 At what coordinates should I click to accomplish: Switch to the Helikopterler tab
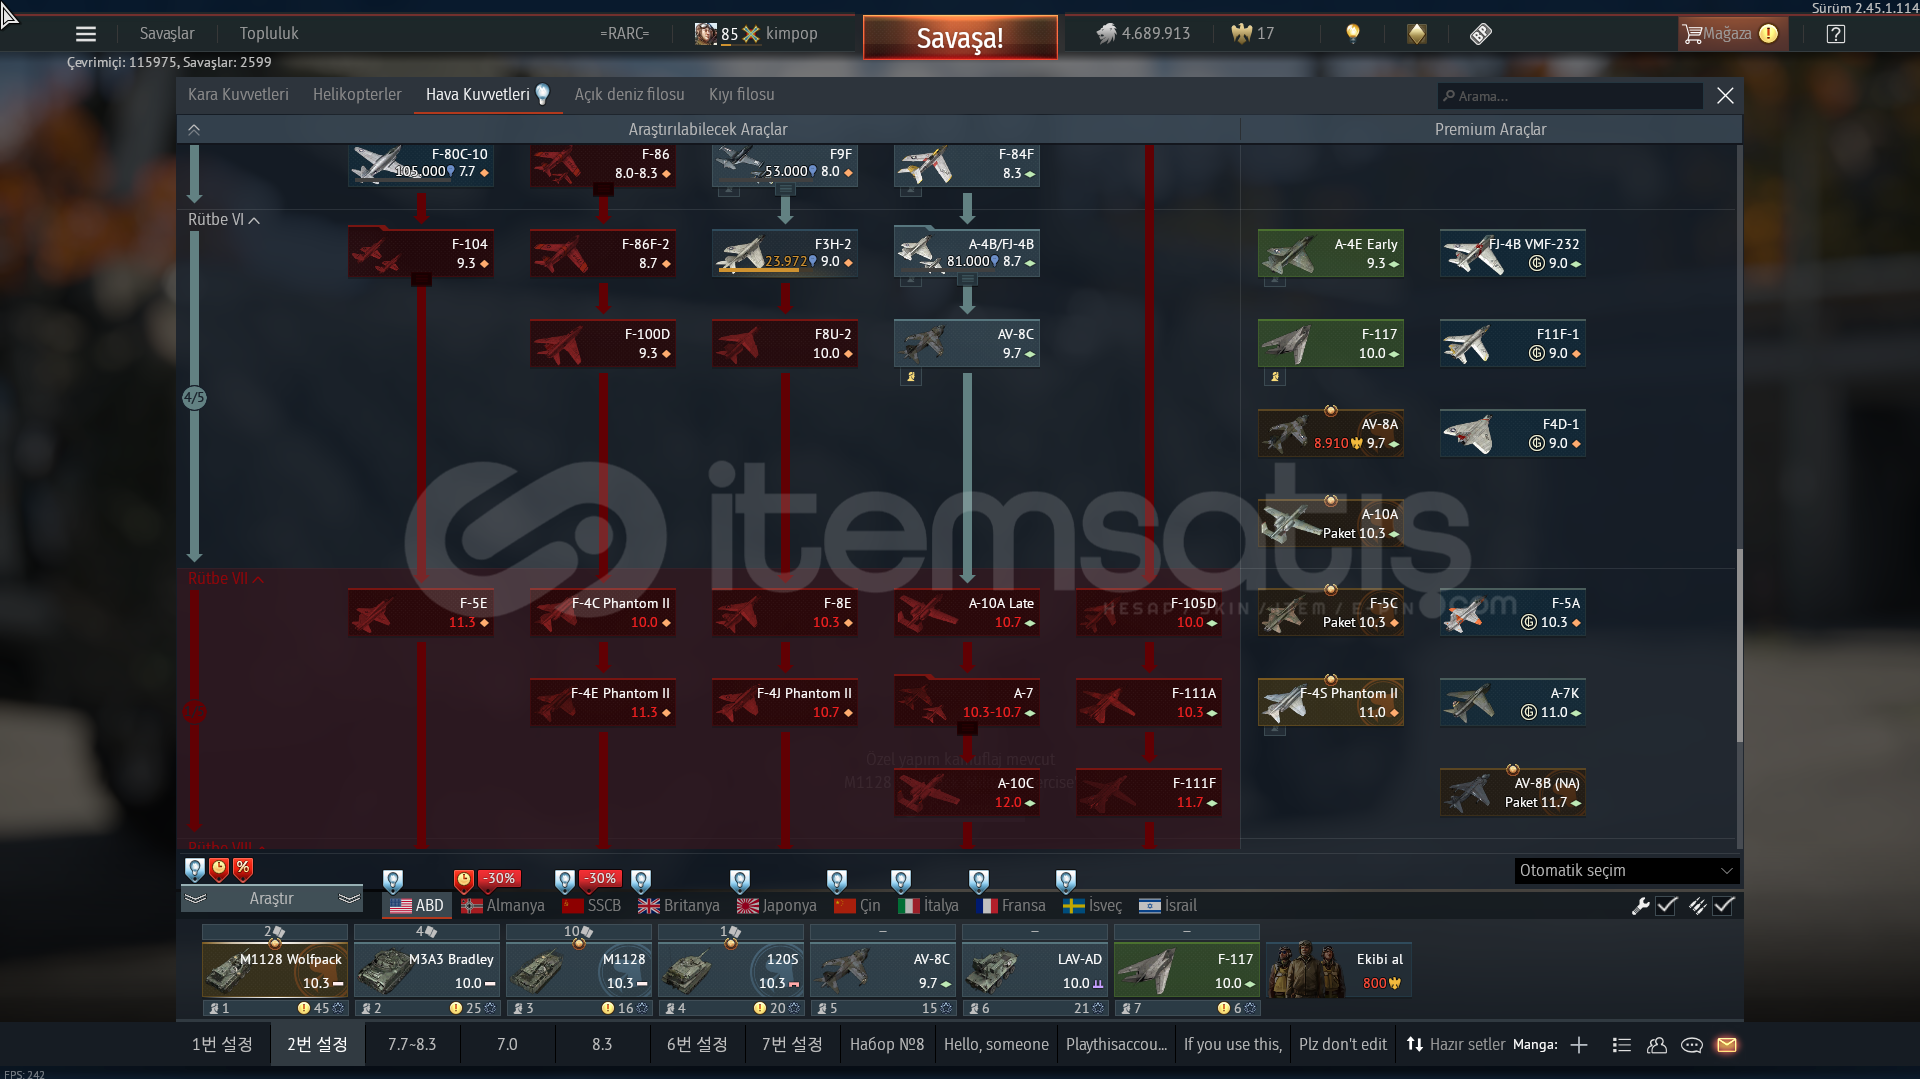click(357, 95)
